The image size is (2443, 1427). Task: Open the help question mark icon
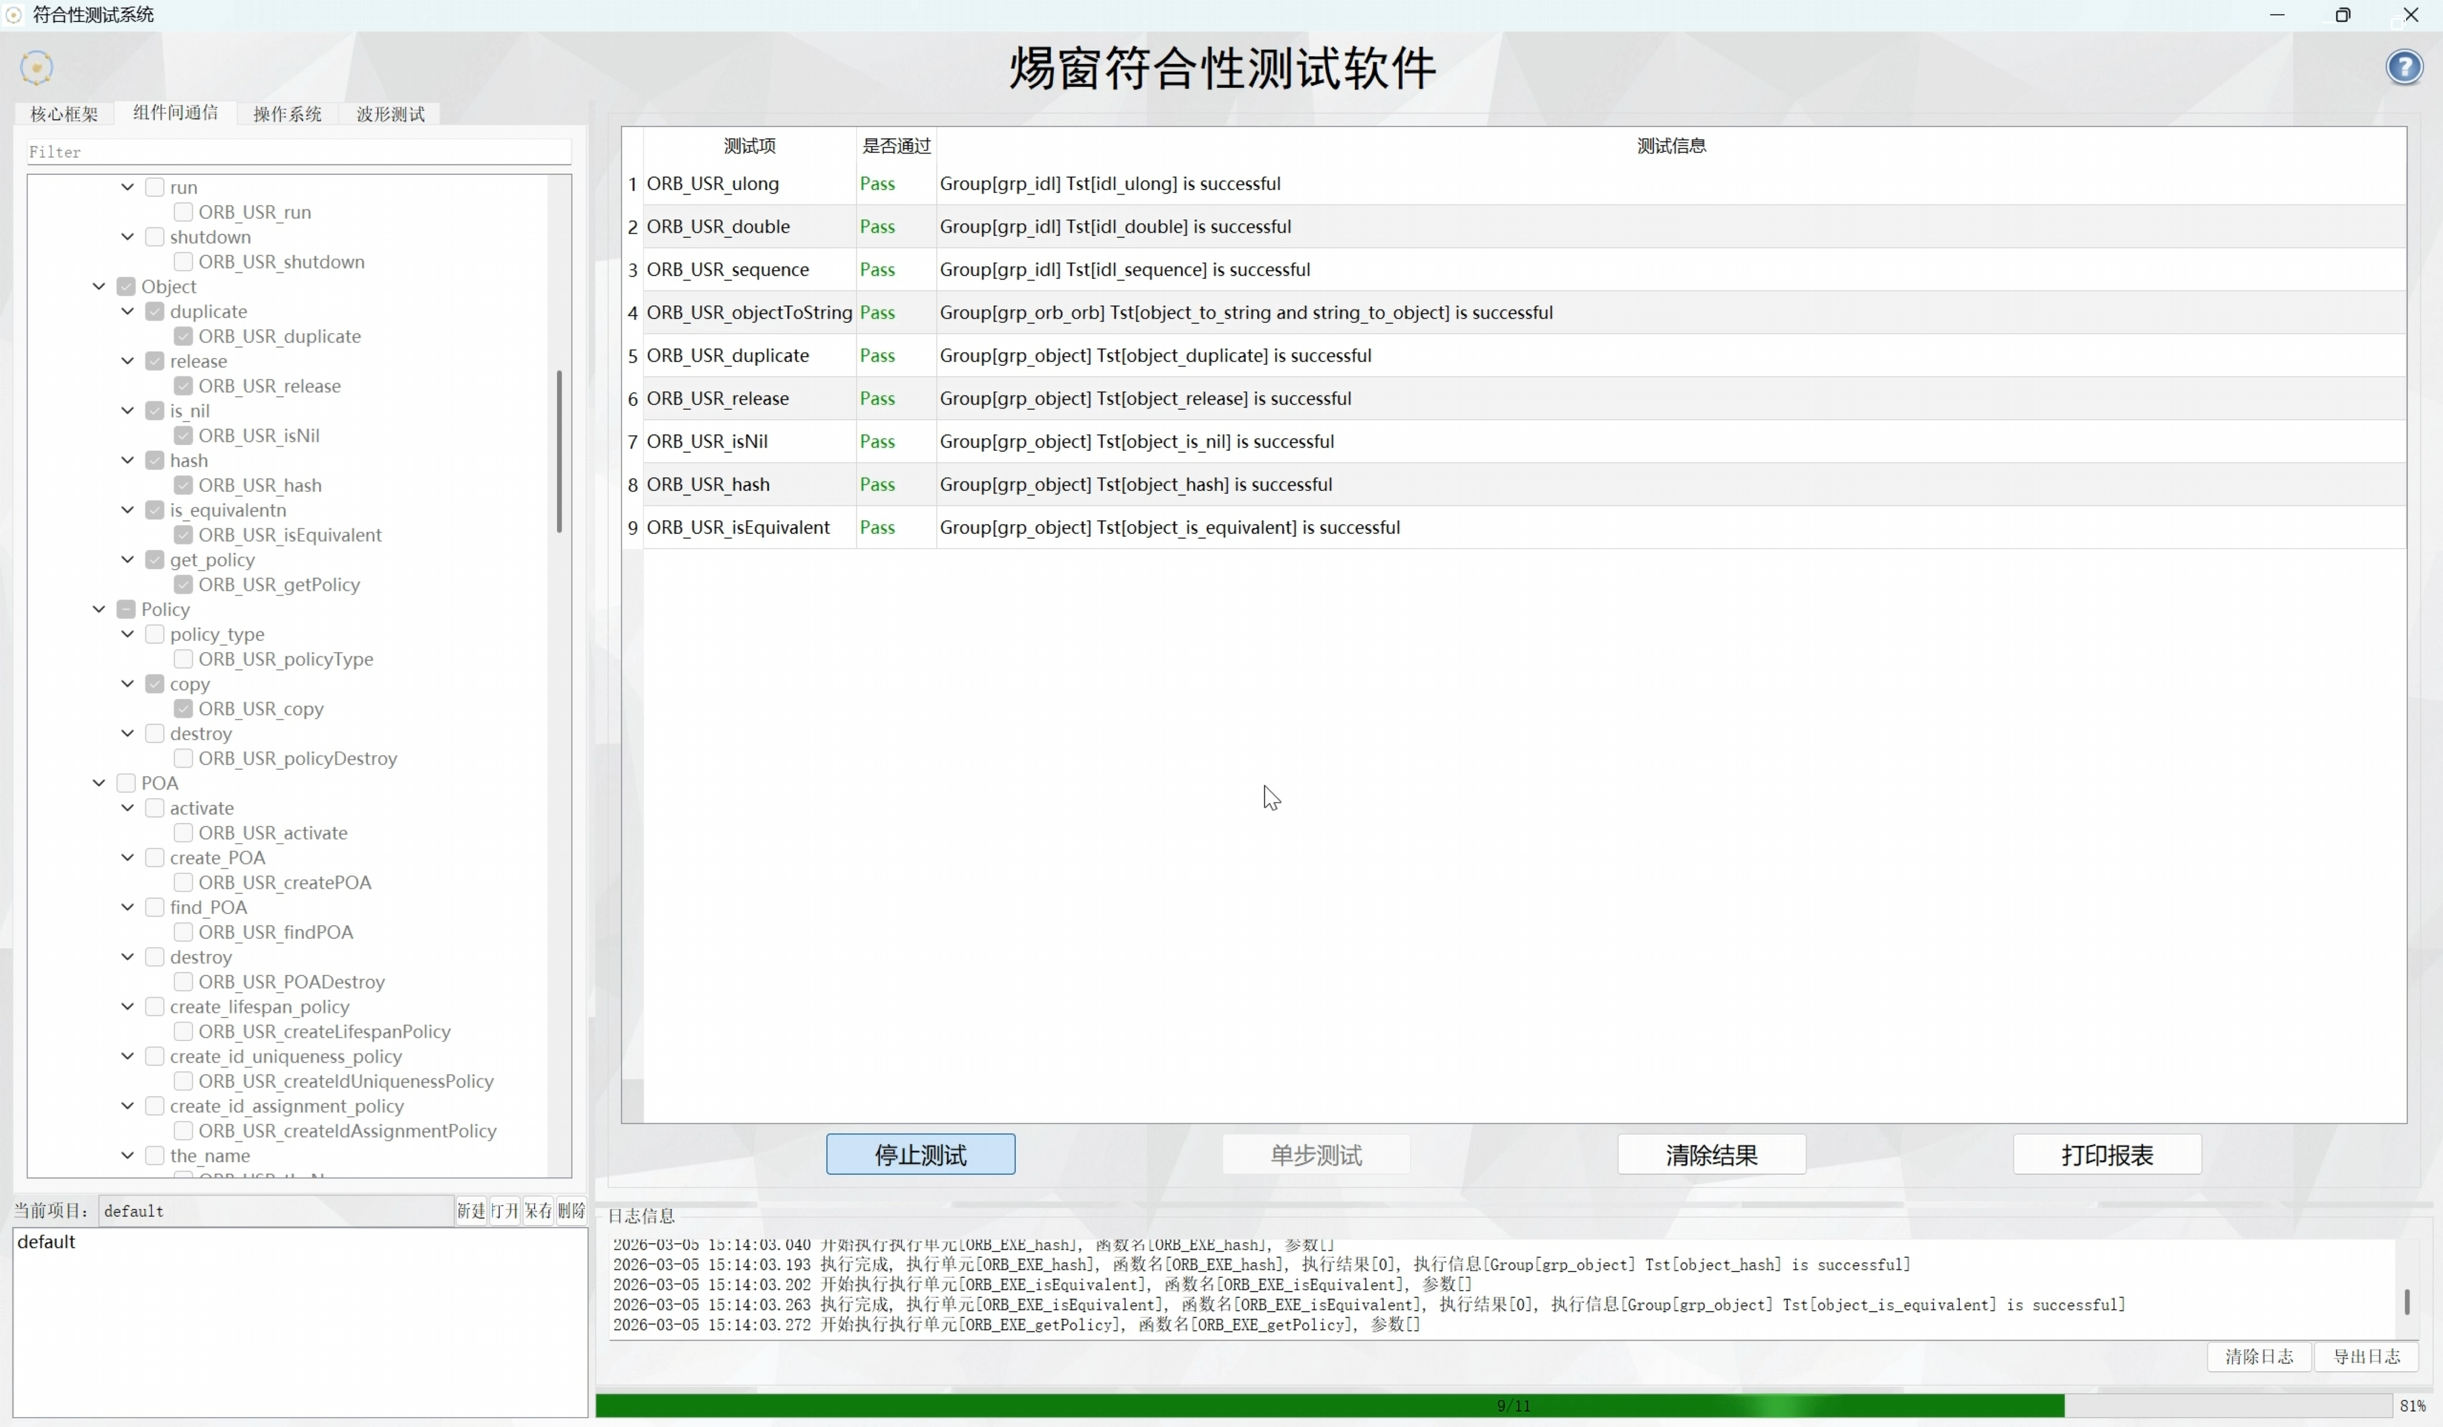click(x=2404, y=67)
